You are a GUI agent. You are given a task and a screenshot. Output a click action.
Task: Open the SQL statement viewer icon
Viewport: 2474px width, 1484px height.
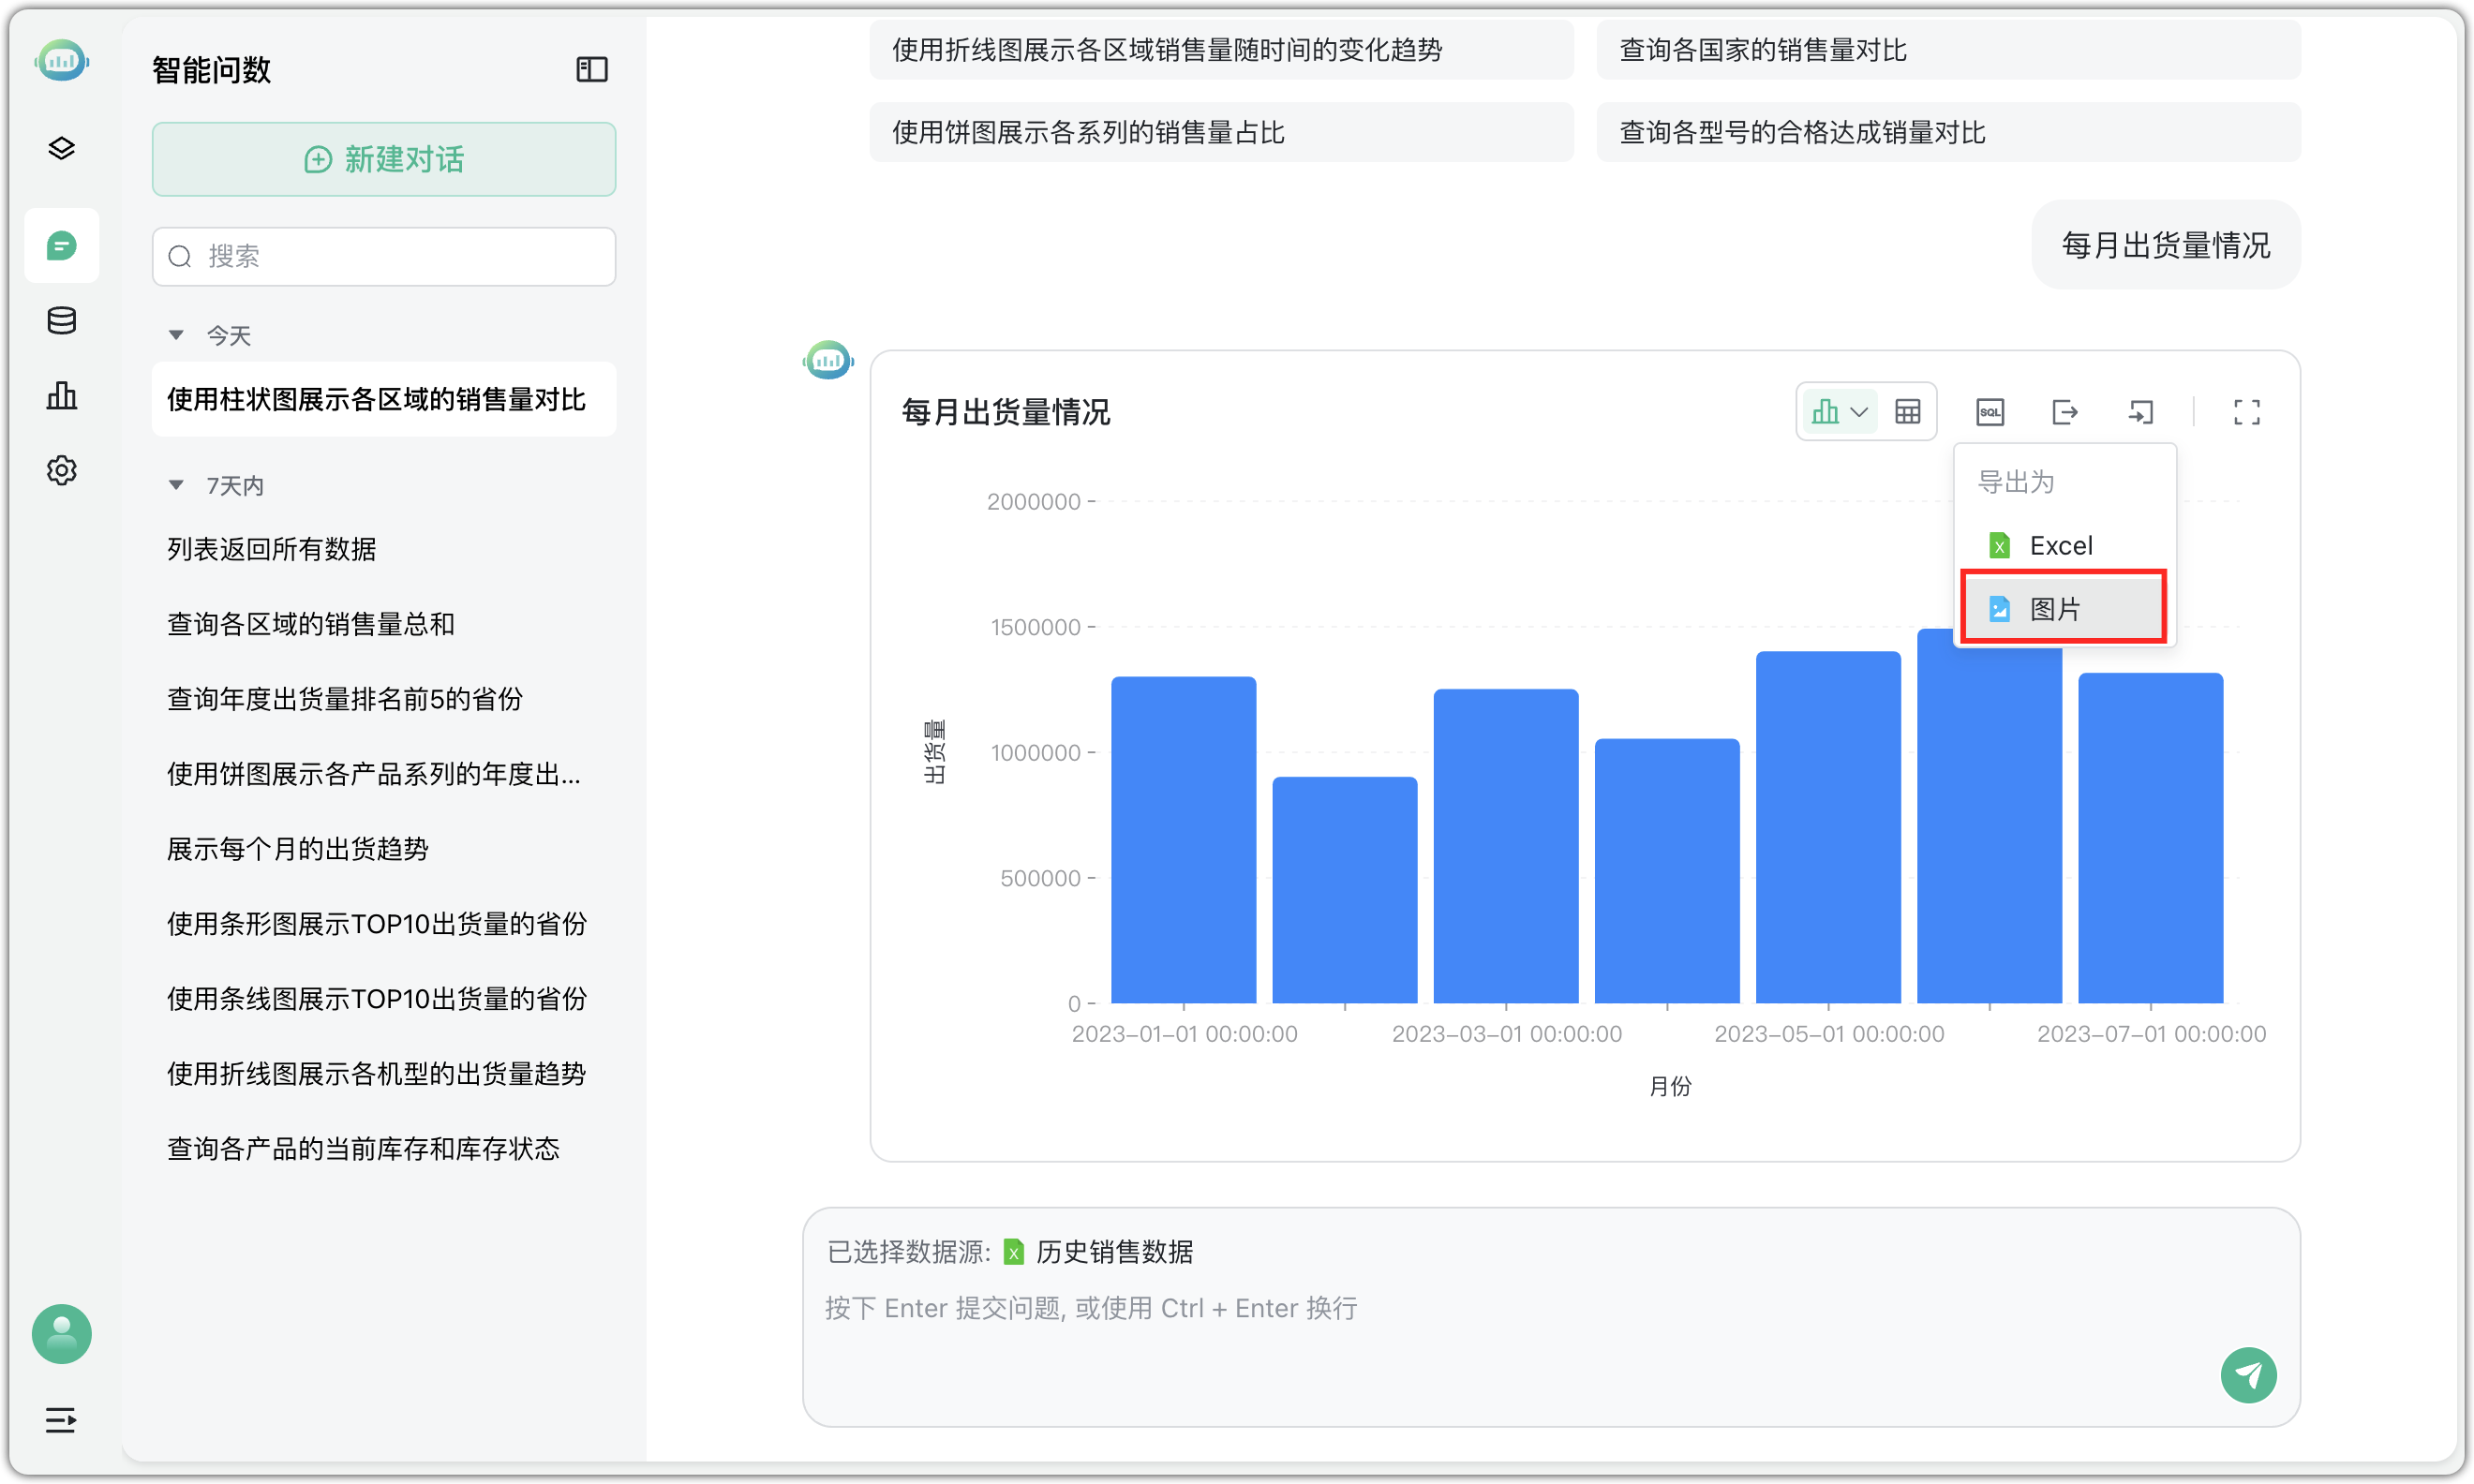point(1990,411)
